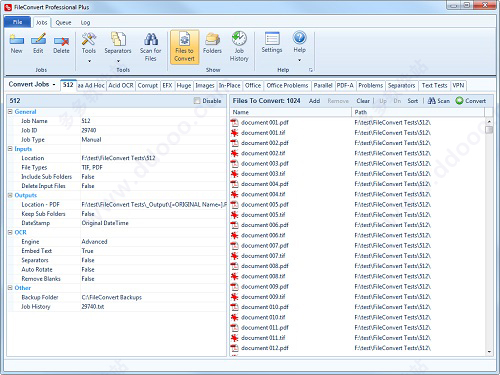Click the Name column header
The height and width of the screenshot is (375, 500).
pos(291,112)
